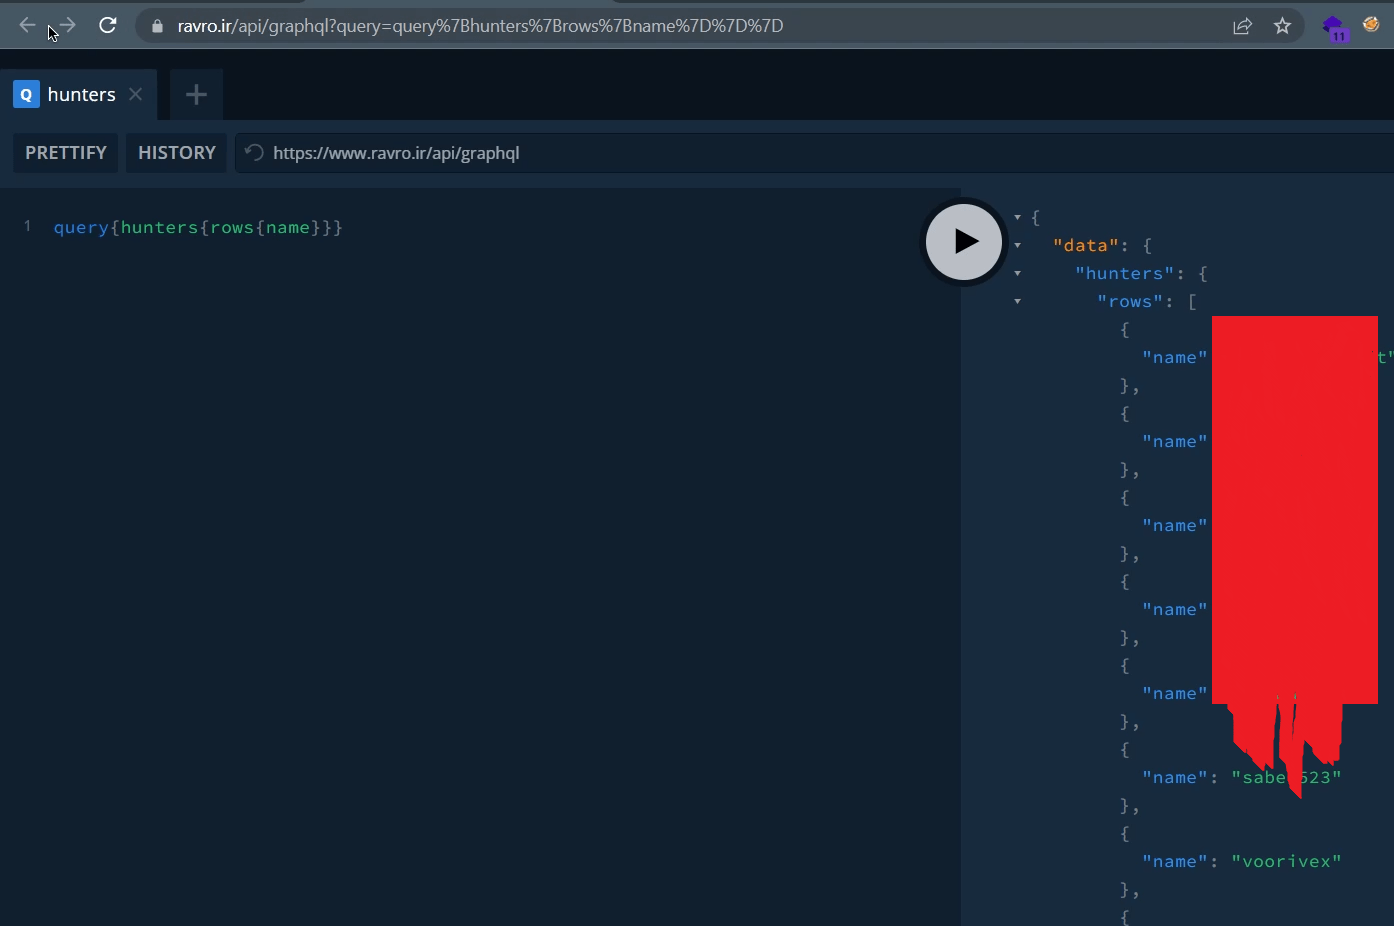Select the "voorivex" name value

[1286, 861]
